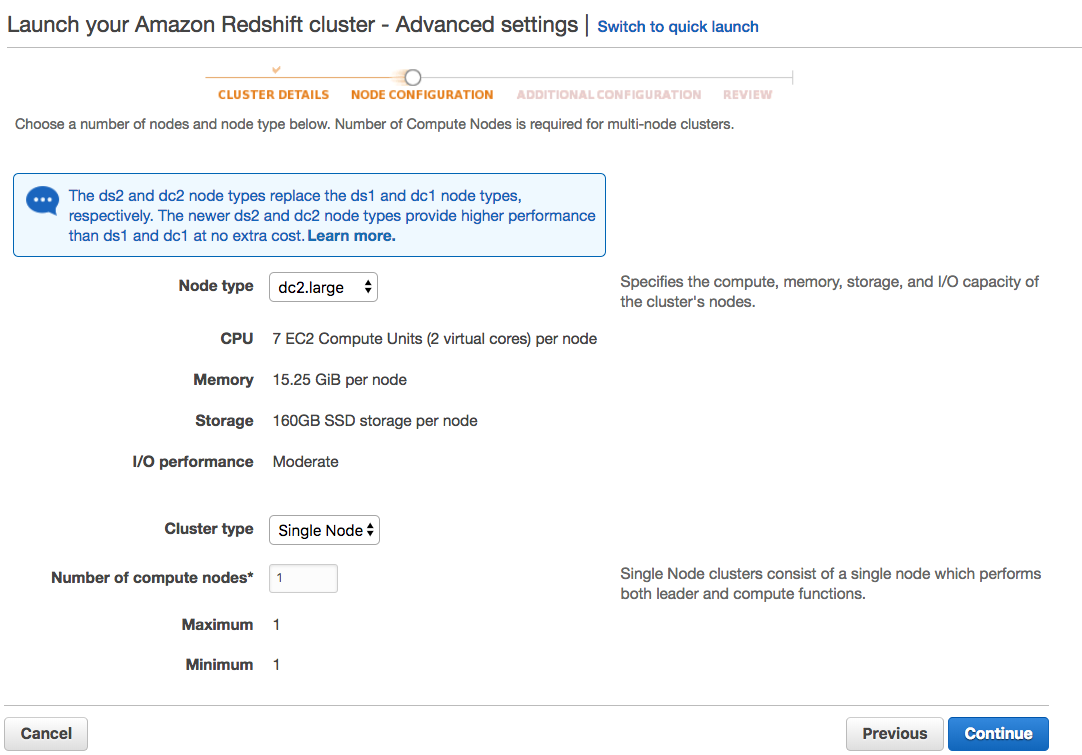The height and width of the screenshot is (755, 1082).
Task: Click the Previous button
Action: (x=894, y=733)
